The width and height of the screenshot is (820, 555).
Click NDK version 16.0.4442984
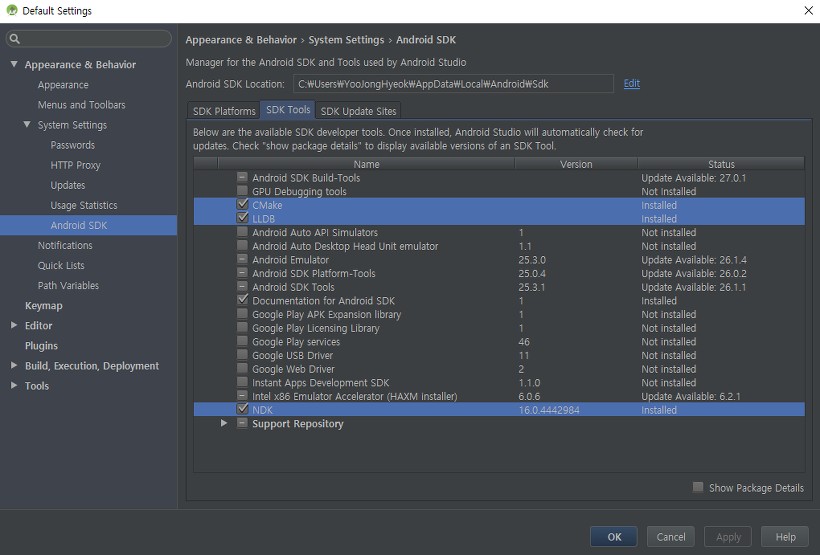coord(549,410)
